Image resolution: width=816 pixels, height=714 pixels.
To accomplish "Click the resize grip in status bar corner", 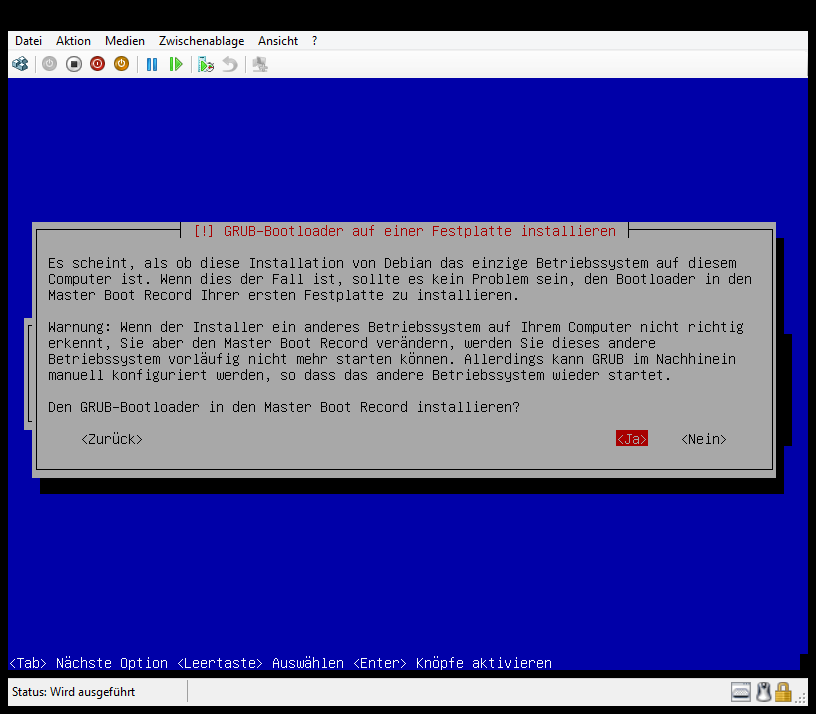I will pos(800,698).
